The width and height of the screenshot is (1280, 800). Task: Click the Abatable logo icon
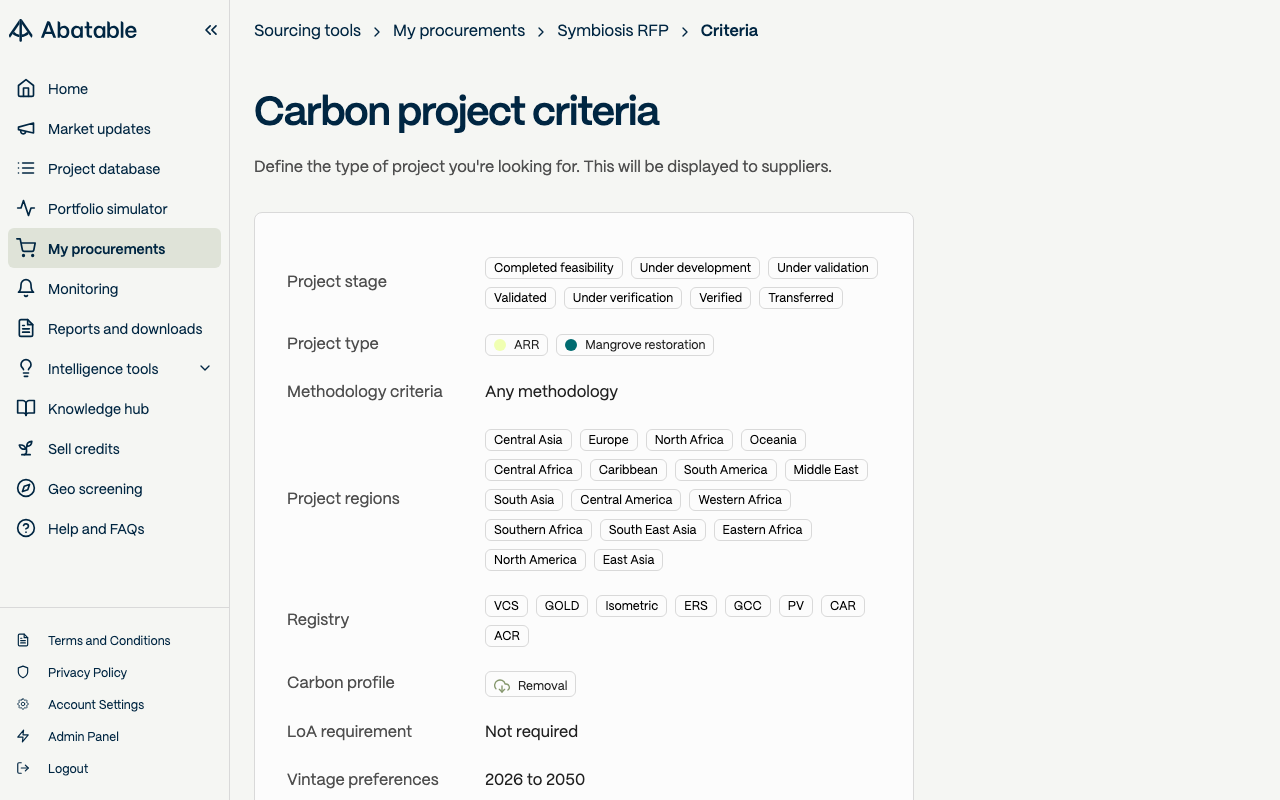[x=21, y=30]
